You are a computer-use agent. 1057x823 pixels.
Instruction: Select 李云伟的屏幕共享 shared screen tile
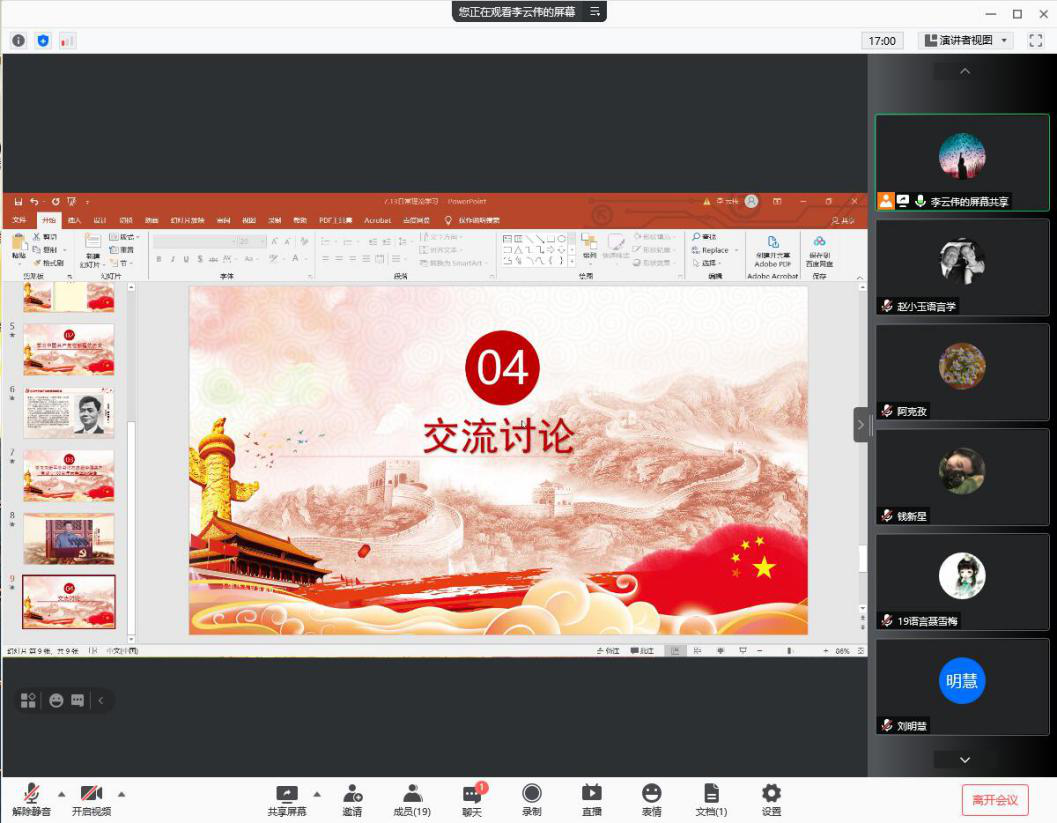coord(963,162)
